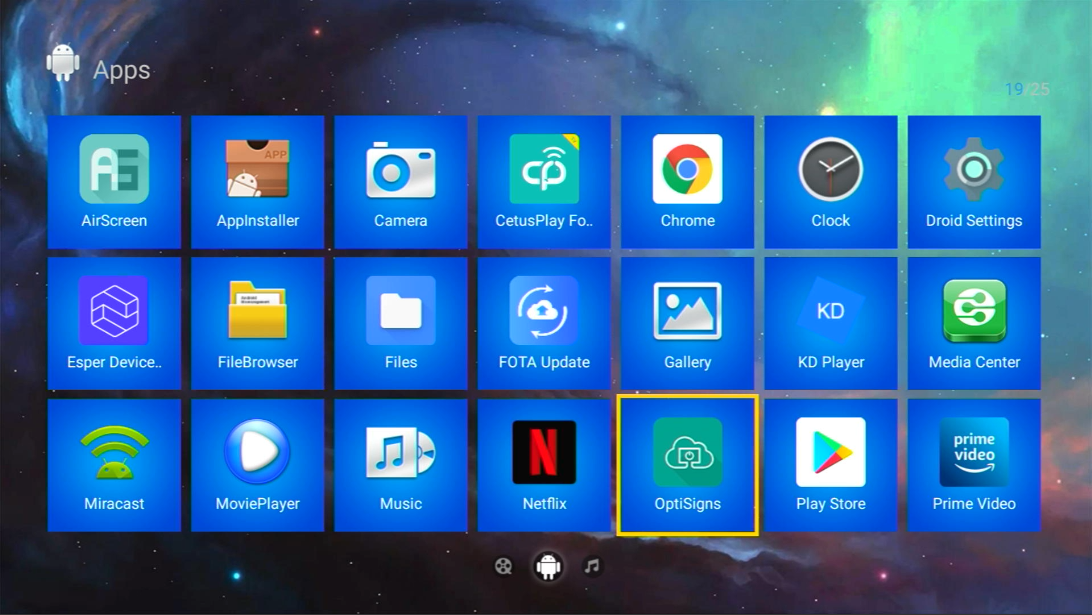1092x615 pixels.
Task: Open the Clock app
Action: point(831,182)
